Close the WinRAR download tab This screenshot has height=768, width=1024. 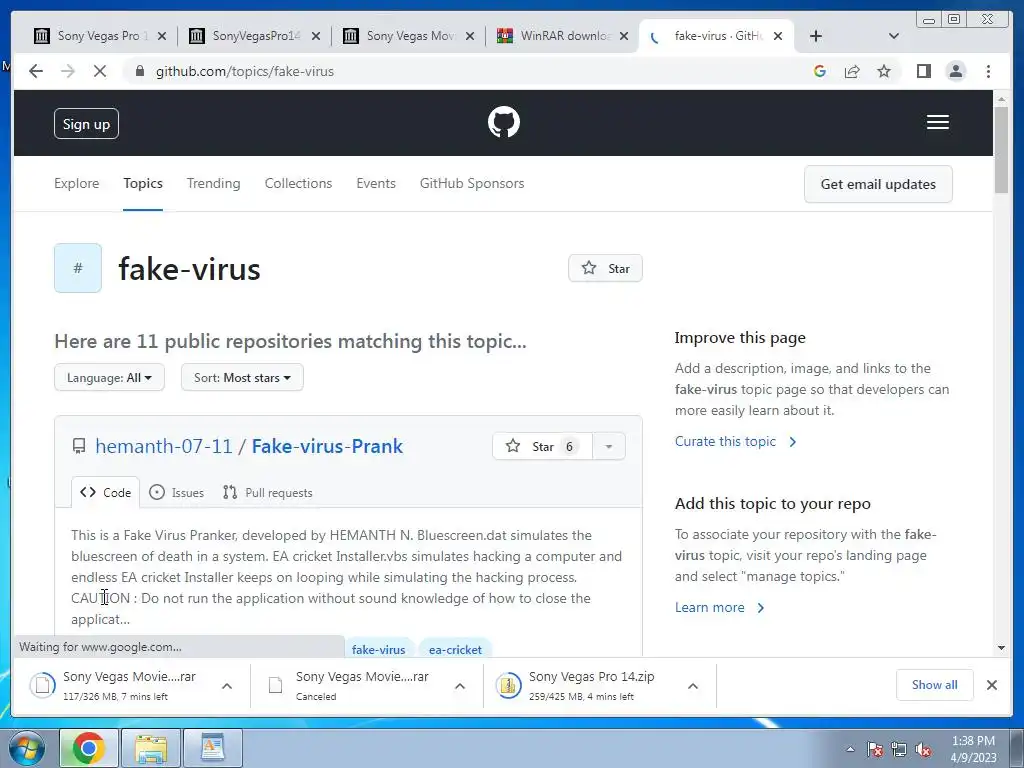(624, 36)
